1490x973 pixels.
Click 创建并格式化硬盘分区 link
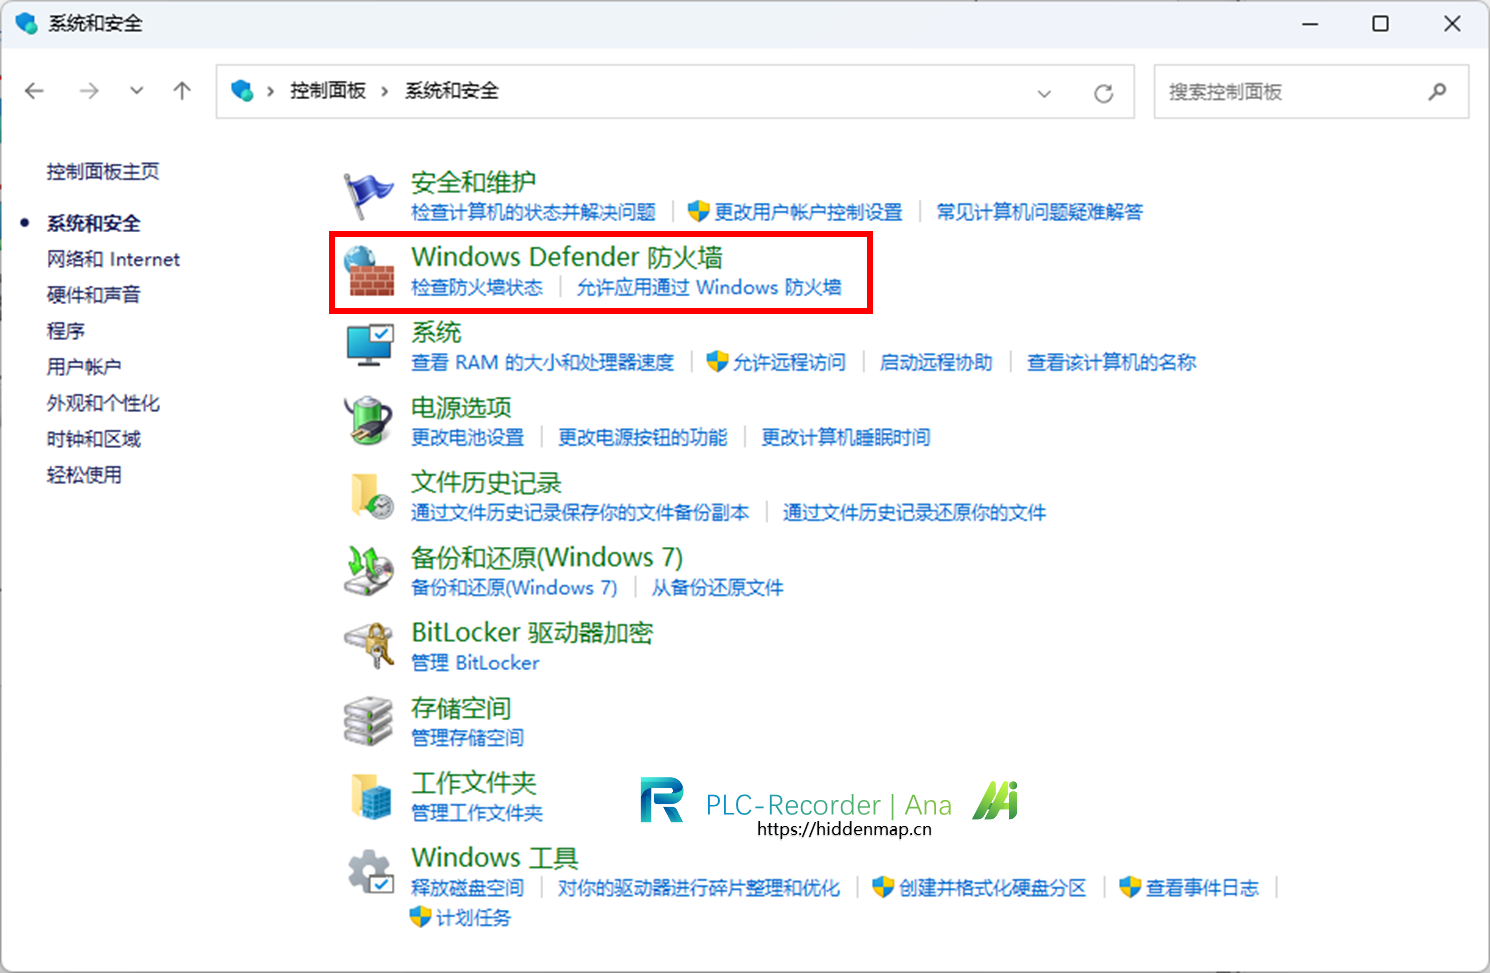pos(992,887)
